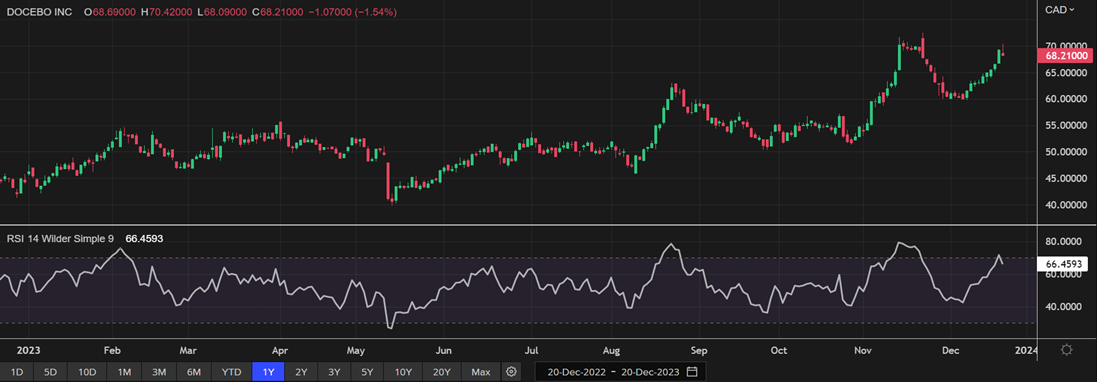Select the 1Y time range
1097x382 pixels.
(268, 372)
